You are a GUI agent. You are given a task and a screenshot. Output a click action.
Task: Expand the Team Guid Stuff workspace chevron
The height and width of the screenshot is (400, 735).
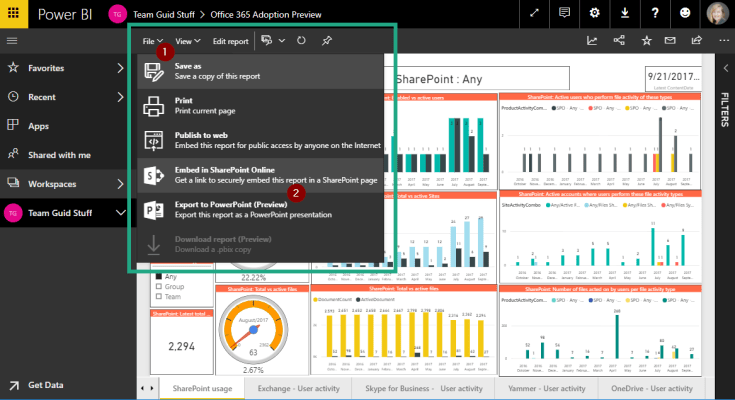point(120,213)
